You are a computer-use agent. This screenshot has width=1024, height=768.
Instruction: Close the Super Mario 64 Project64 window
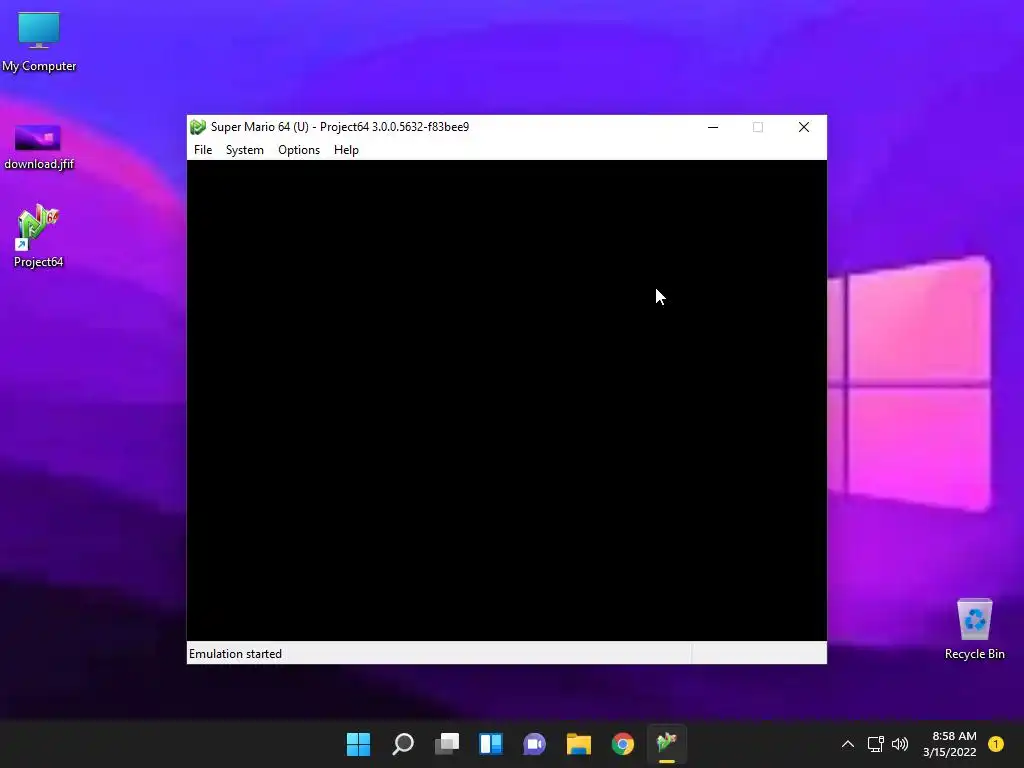[x=803, y=127]
